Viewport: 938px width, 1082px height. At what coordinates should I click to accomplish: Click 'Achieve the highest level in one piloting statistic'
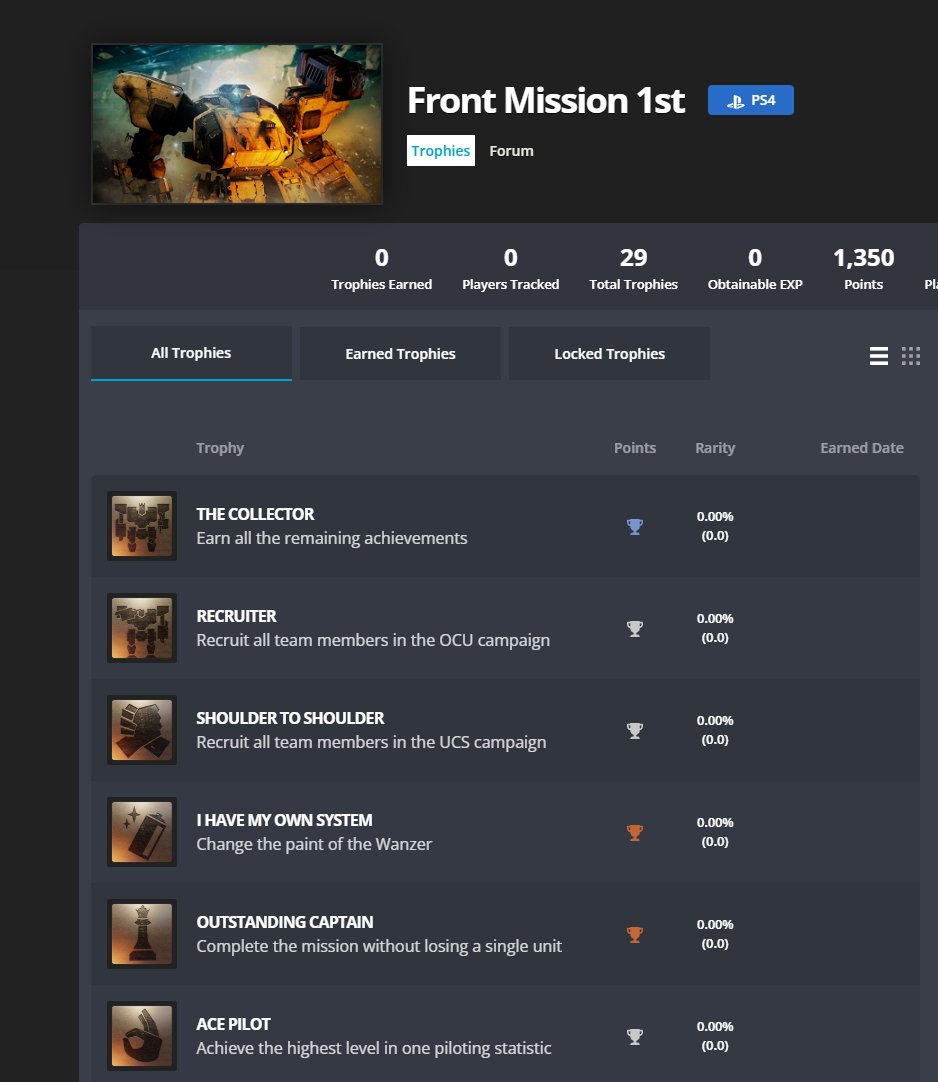pos(374,1048)
